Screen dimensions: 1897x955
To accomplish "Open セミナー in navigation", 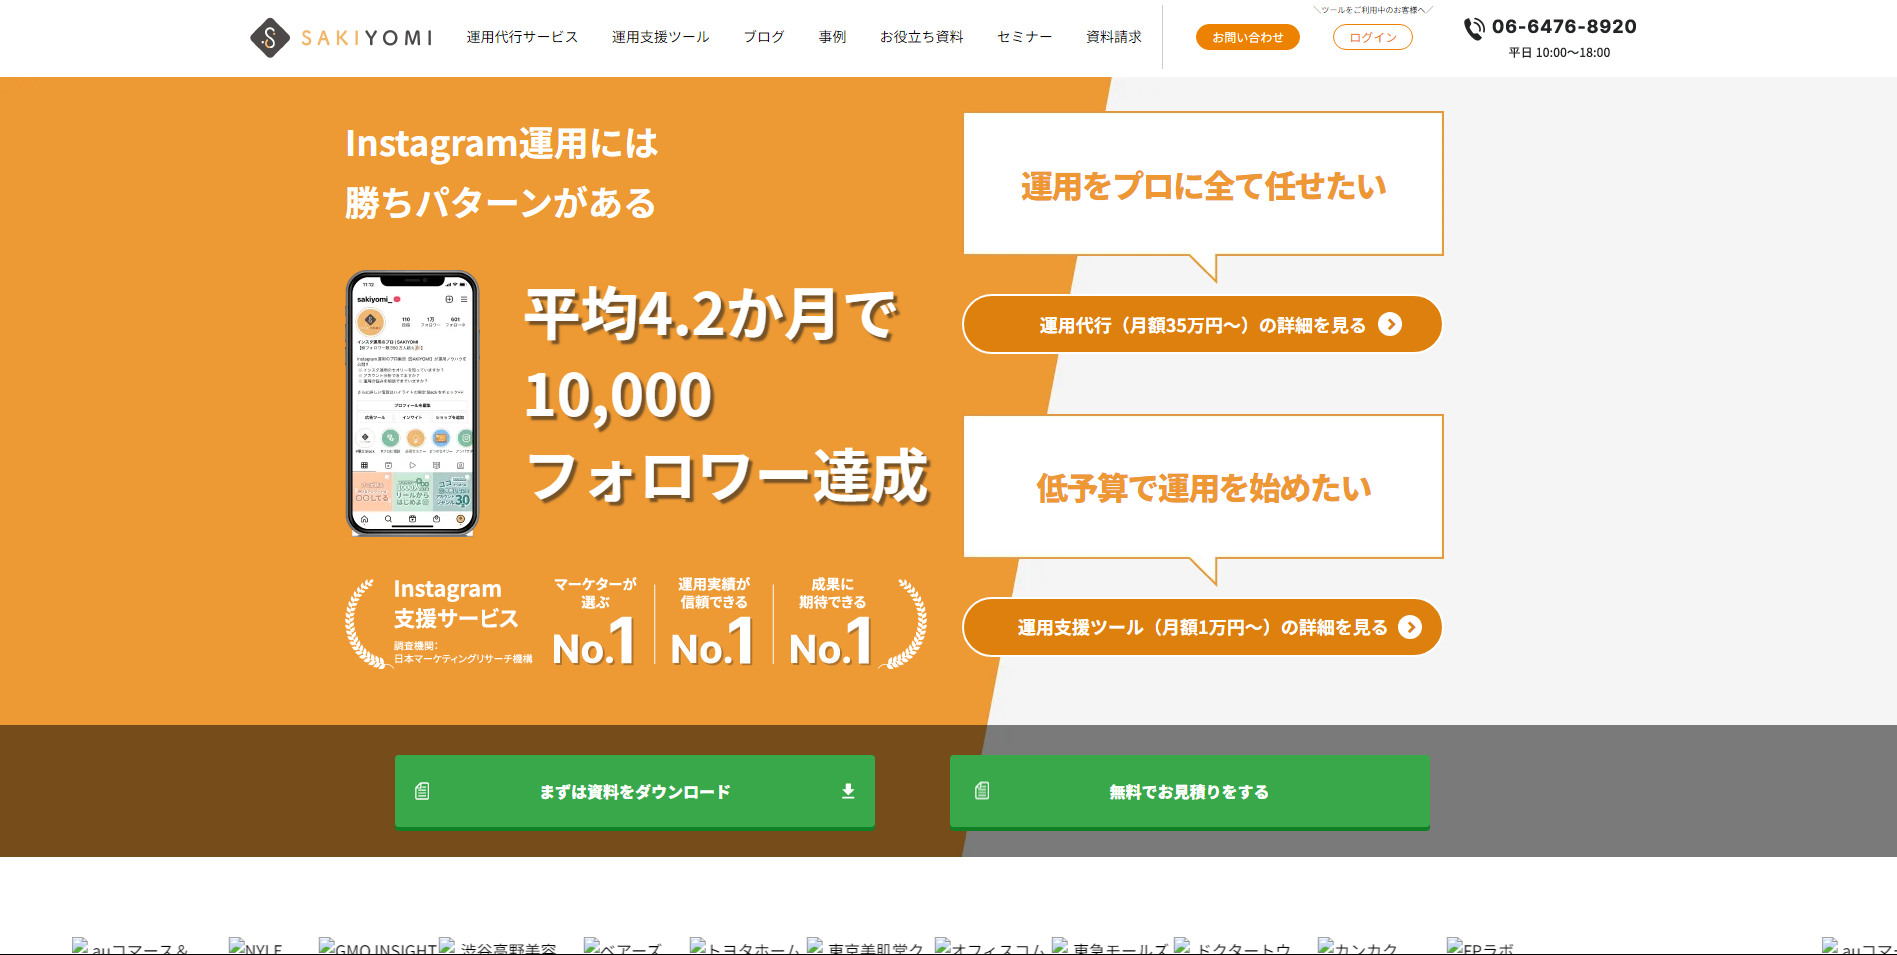I will pos(1024,37).
